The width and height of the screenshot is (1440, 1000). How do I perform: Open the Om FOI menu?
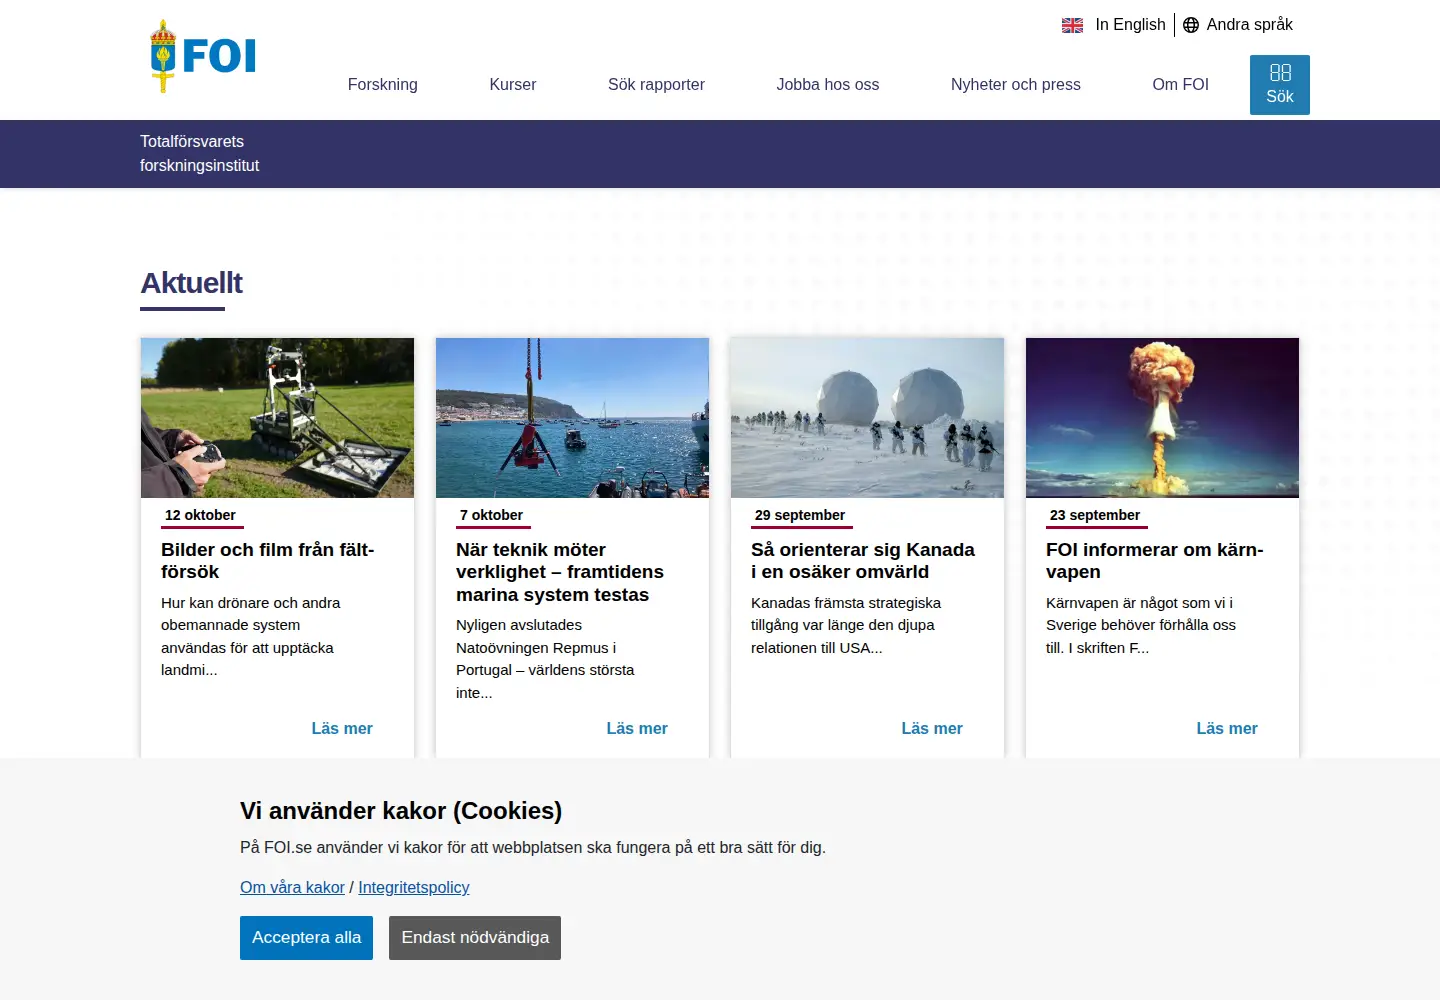pyautogui.click(x=1181, y=85)
